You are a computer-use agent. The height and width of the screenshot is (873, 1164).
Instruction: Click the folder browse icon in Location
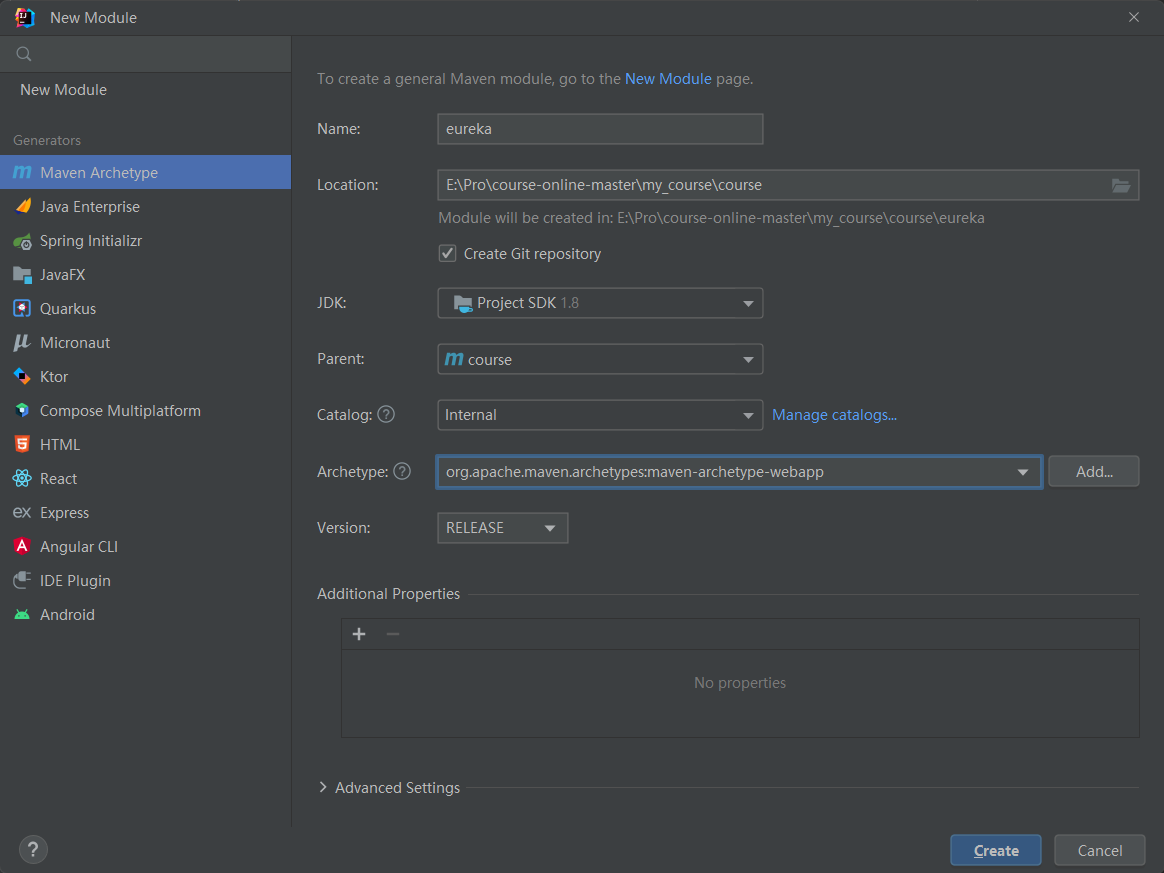click(1120, 185)
